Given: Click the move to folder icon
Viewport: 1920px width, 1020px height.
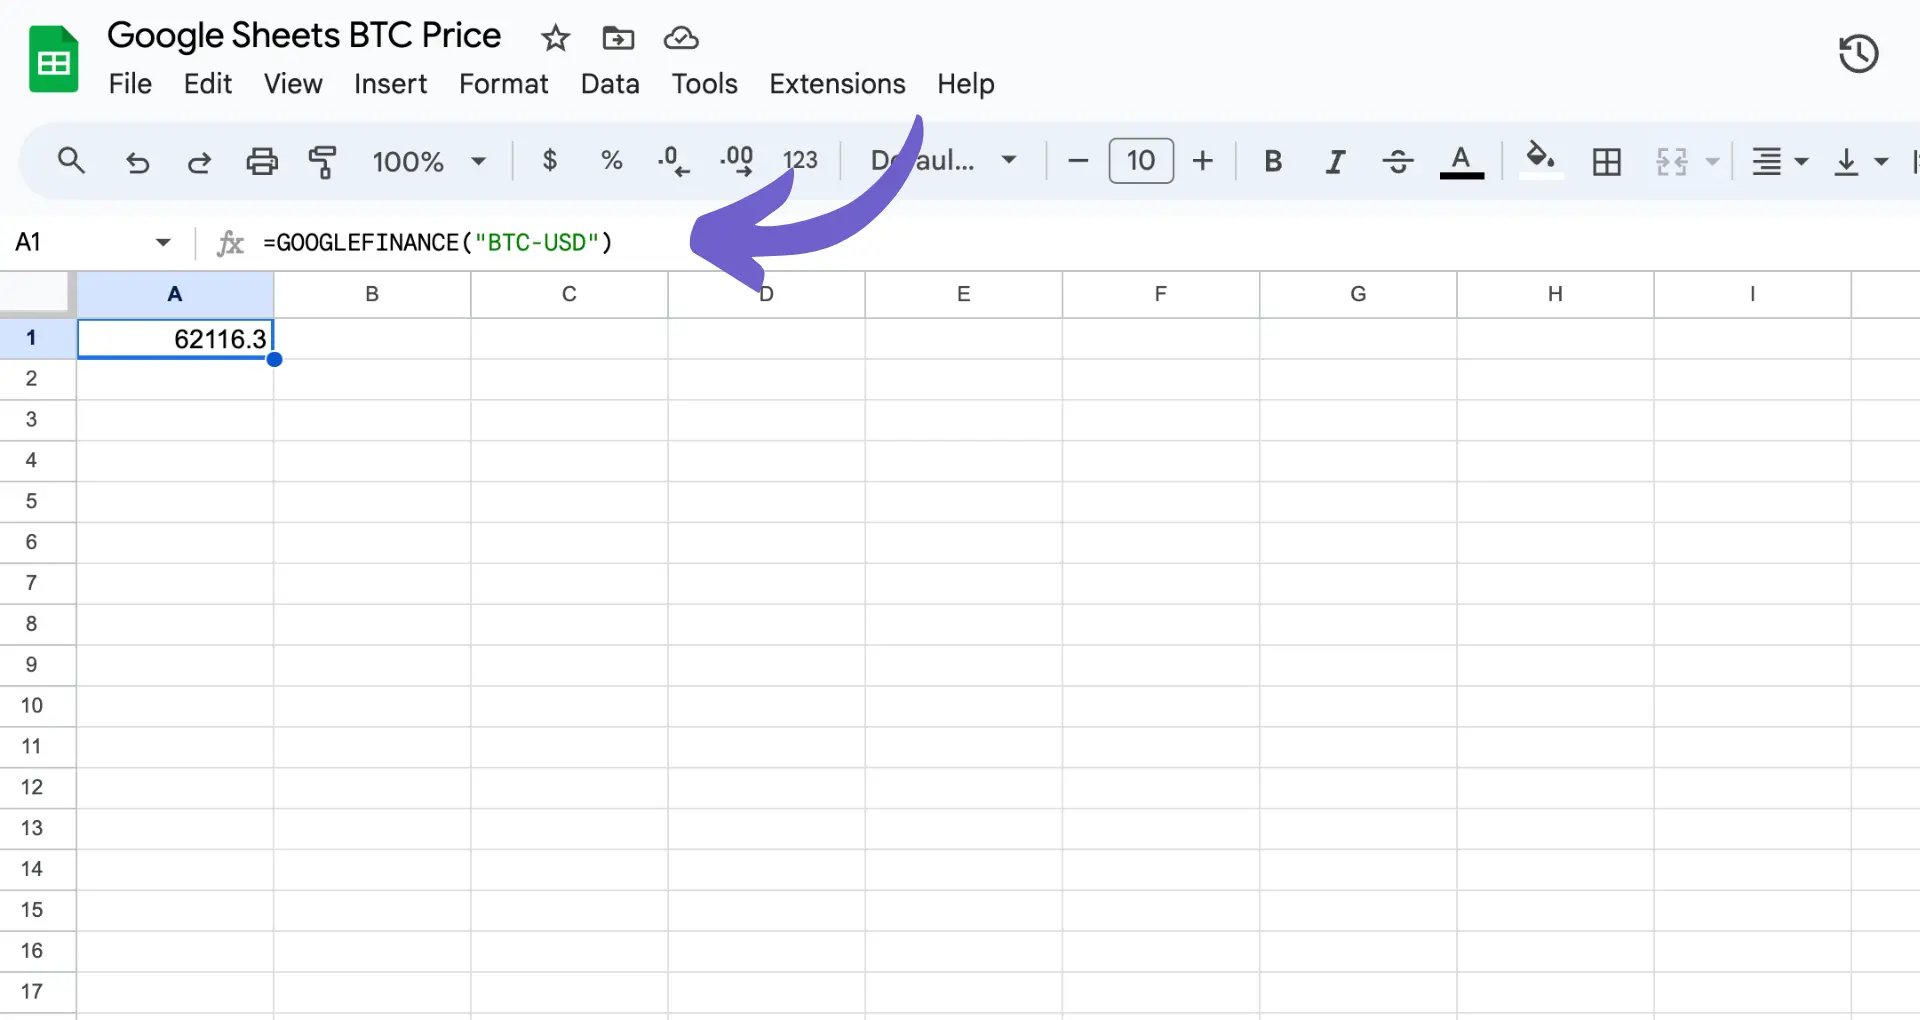Looking at the screenshot, I should 618,38.
